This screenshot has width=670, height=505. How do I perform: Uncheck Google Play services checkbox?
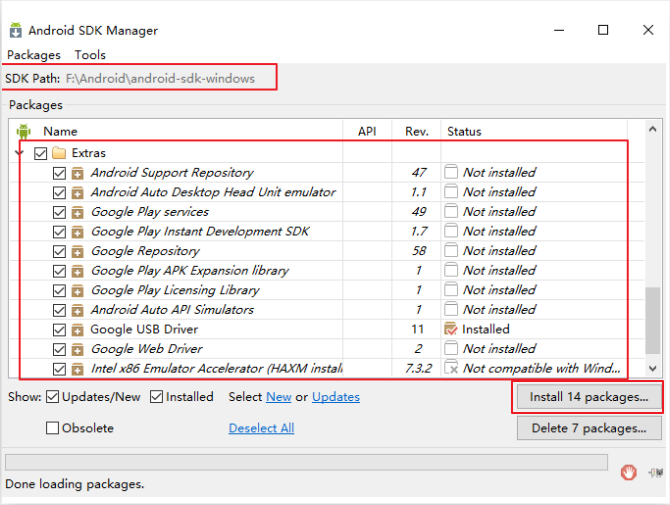(59, 212)
